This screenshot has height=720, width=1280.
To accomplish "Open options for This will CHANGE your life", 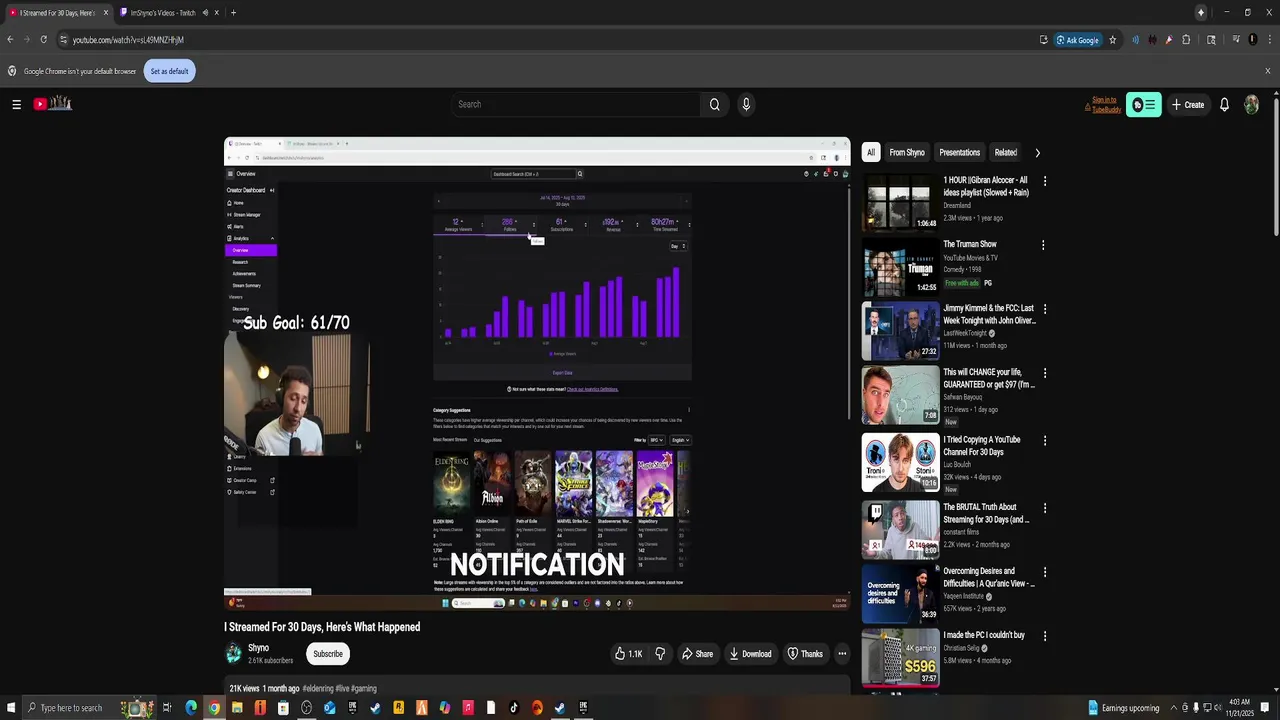I will click(1043, 373).
